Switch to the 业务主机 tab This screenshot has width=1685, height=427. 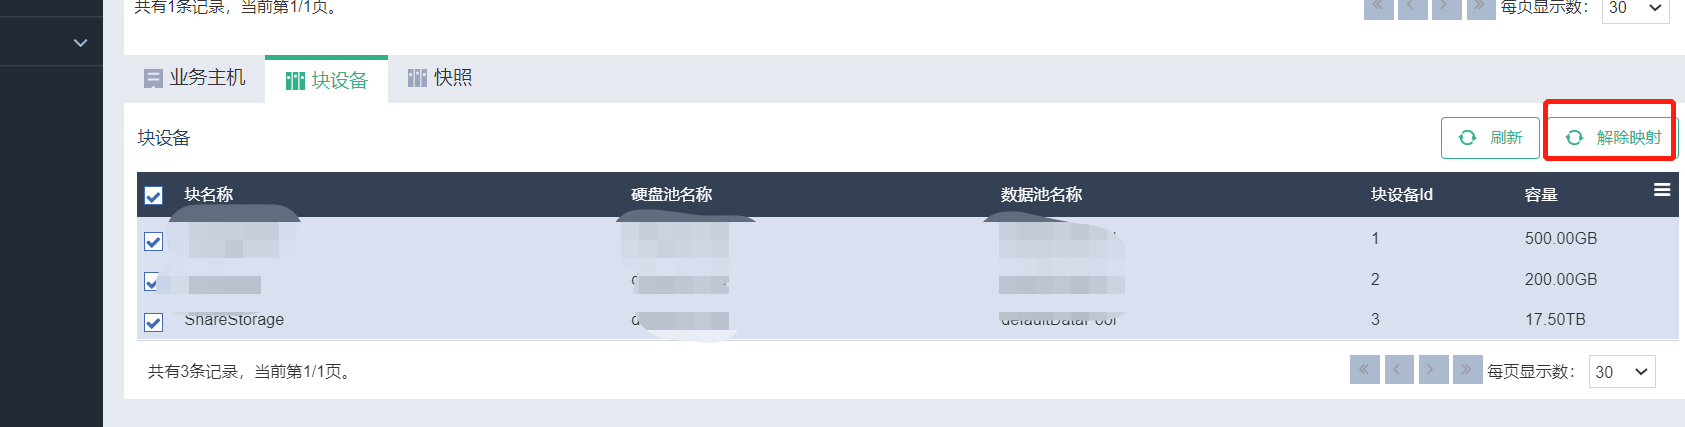(x=195, y=78)
